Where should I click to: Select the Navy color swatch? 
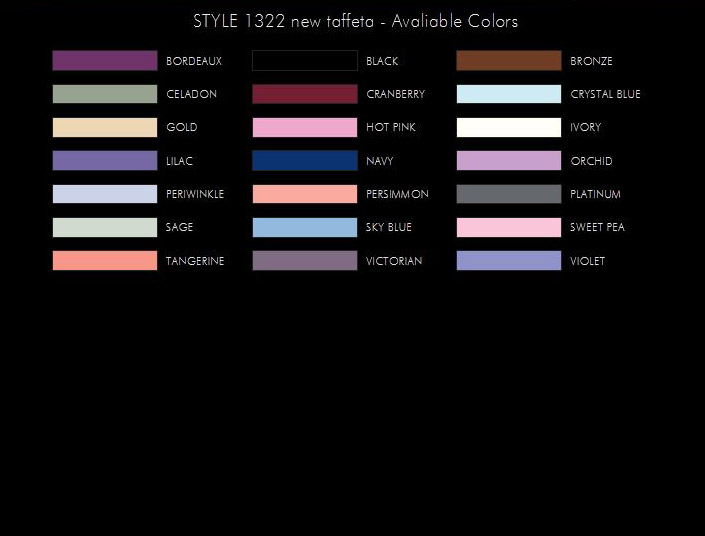305,161
